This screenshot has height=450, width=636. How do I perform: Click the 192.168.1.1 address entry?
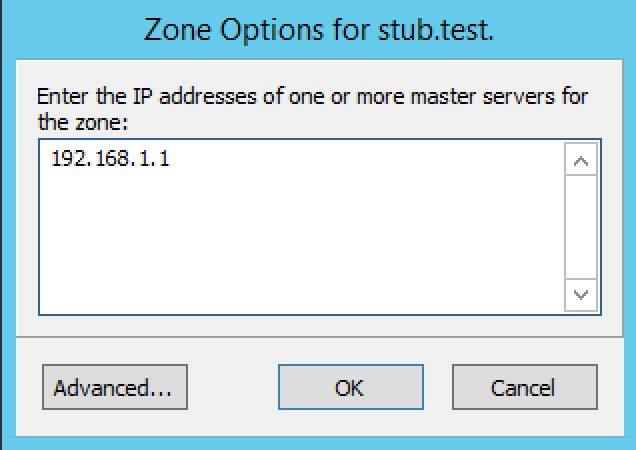pyautogui.click(x=110, y=158)
